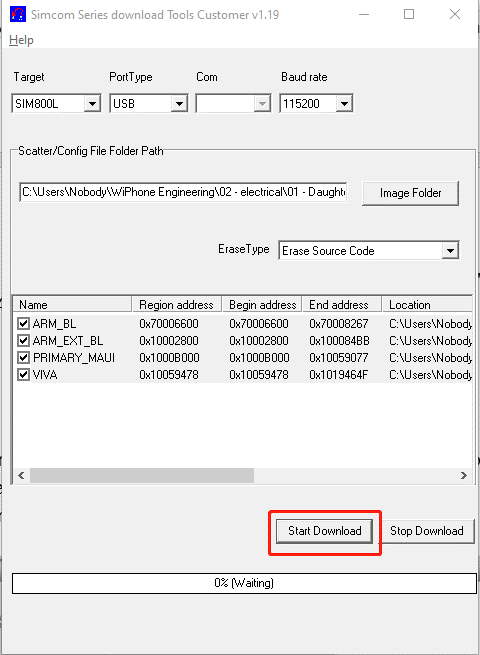This screenshot has height=655, width=480.
Task: Click the right scroll arrow of the list
Action: click(464, 475)
